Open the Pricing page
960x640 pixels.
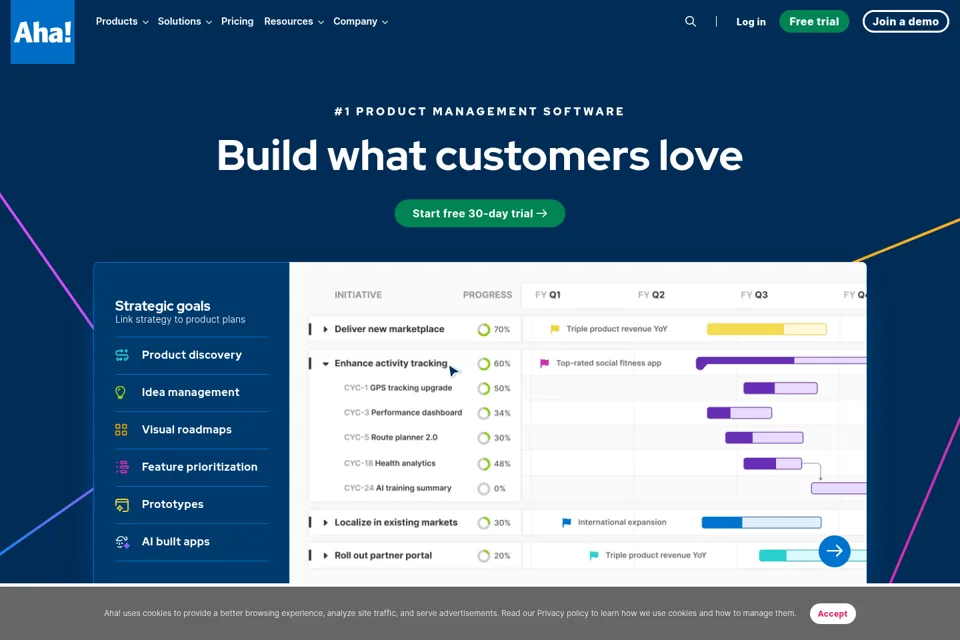(237, 21)
